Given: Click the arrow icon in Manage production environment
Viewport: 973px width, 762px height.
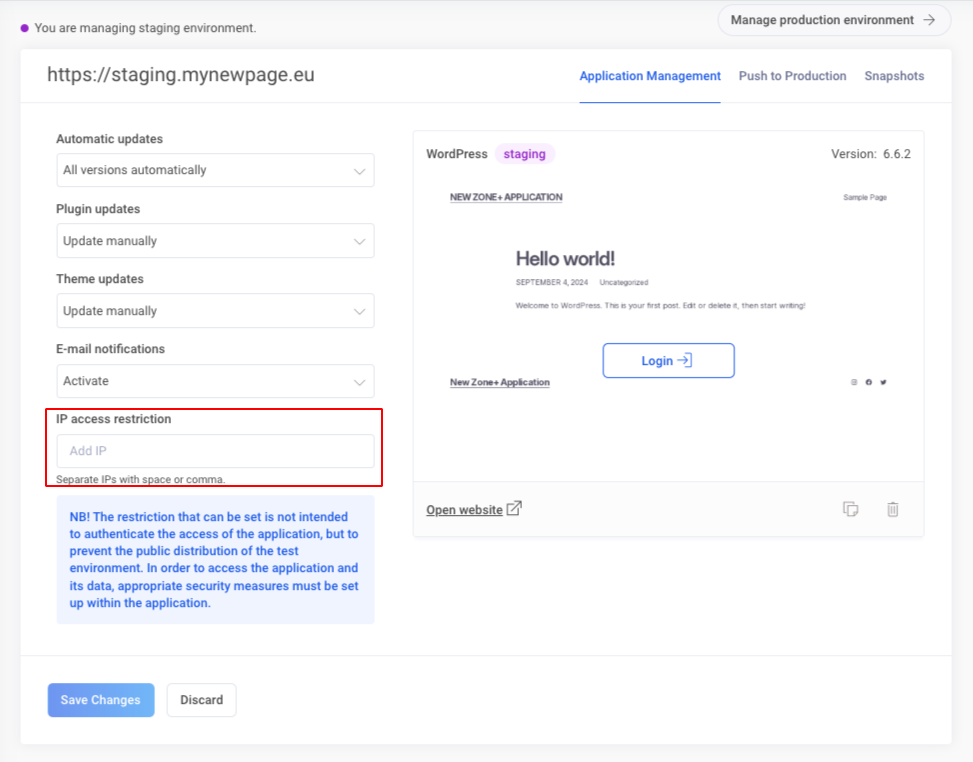Looking at the screenshot, I should coord(929,20).
